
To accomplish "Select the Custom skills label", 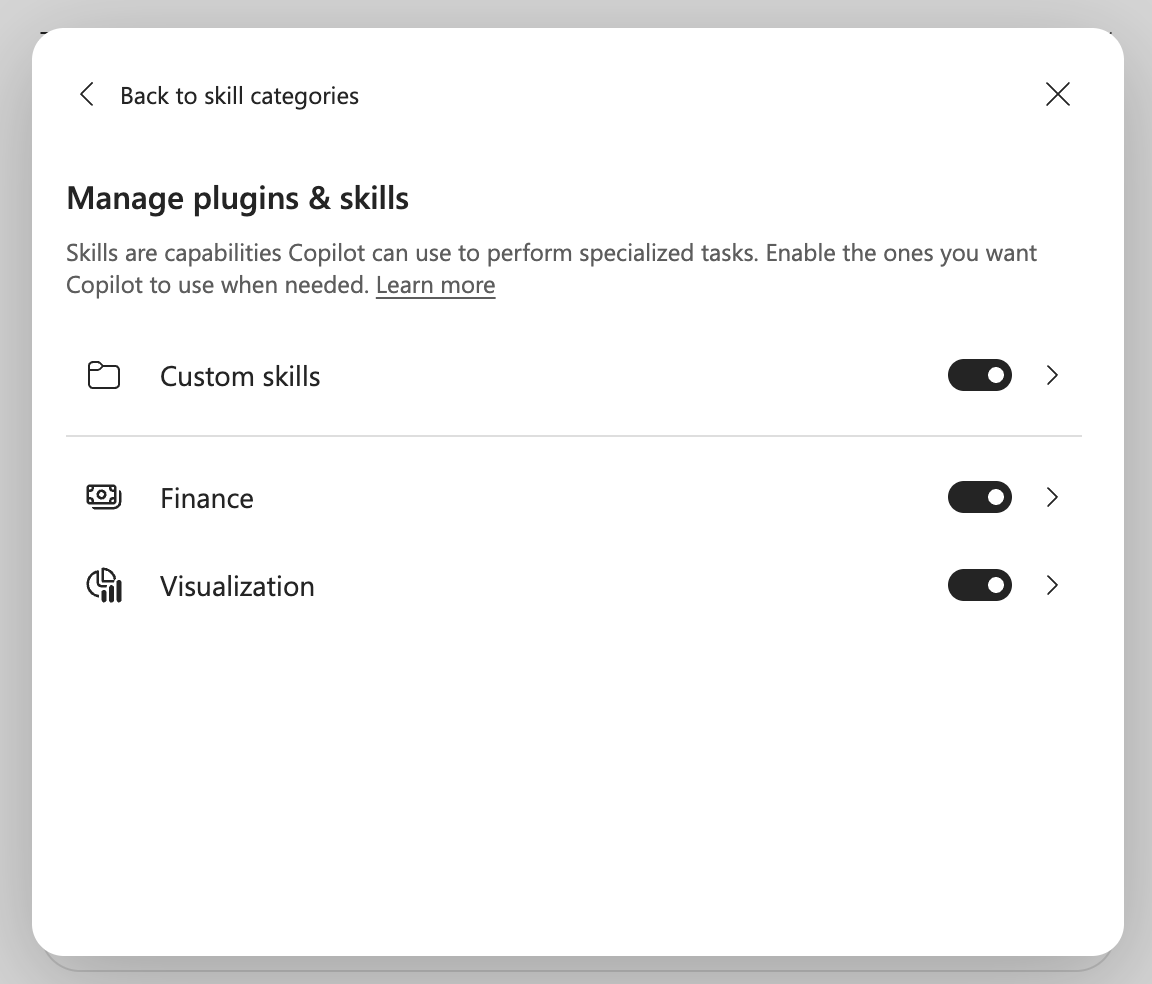I will 240,376.
